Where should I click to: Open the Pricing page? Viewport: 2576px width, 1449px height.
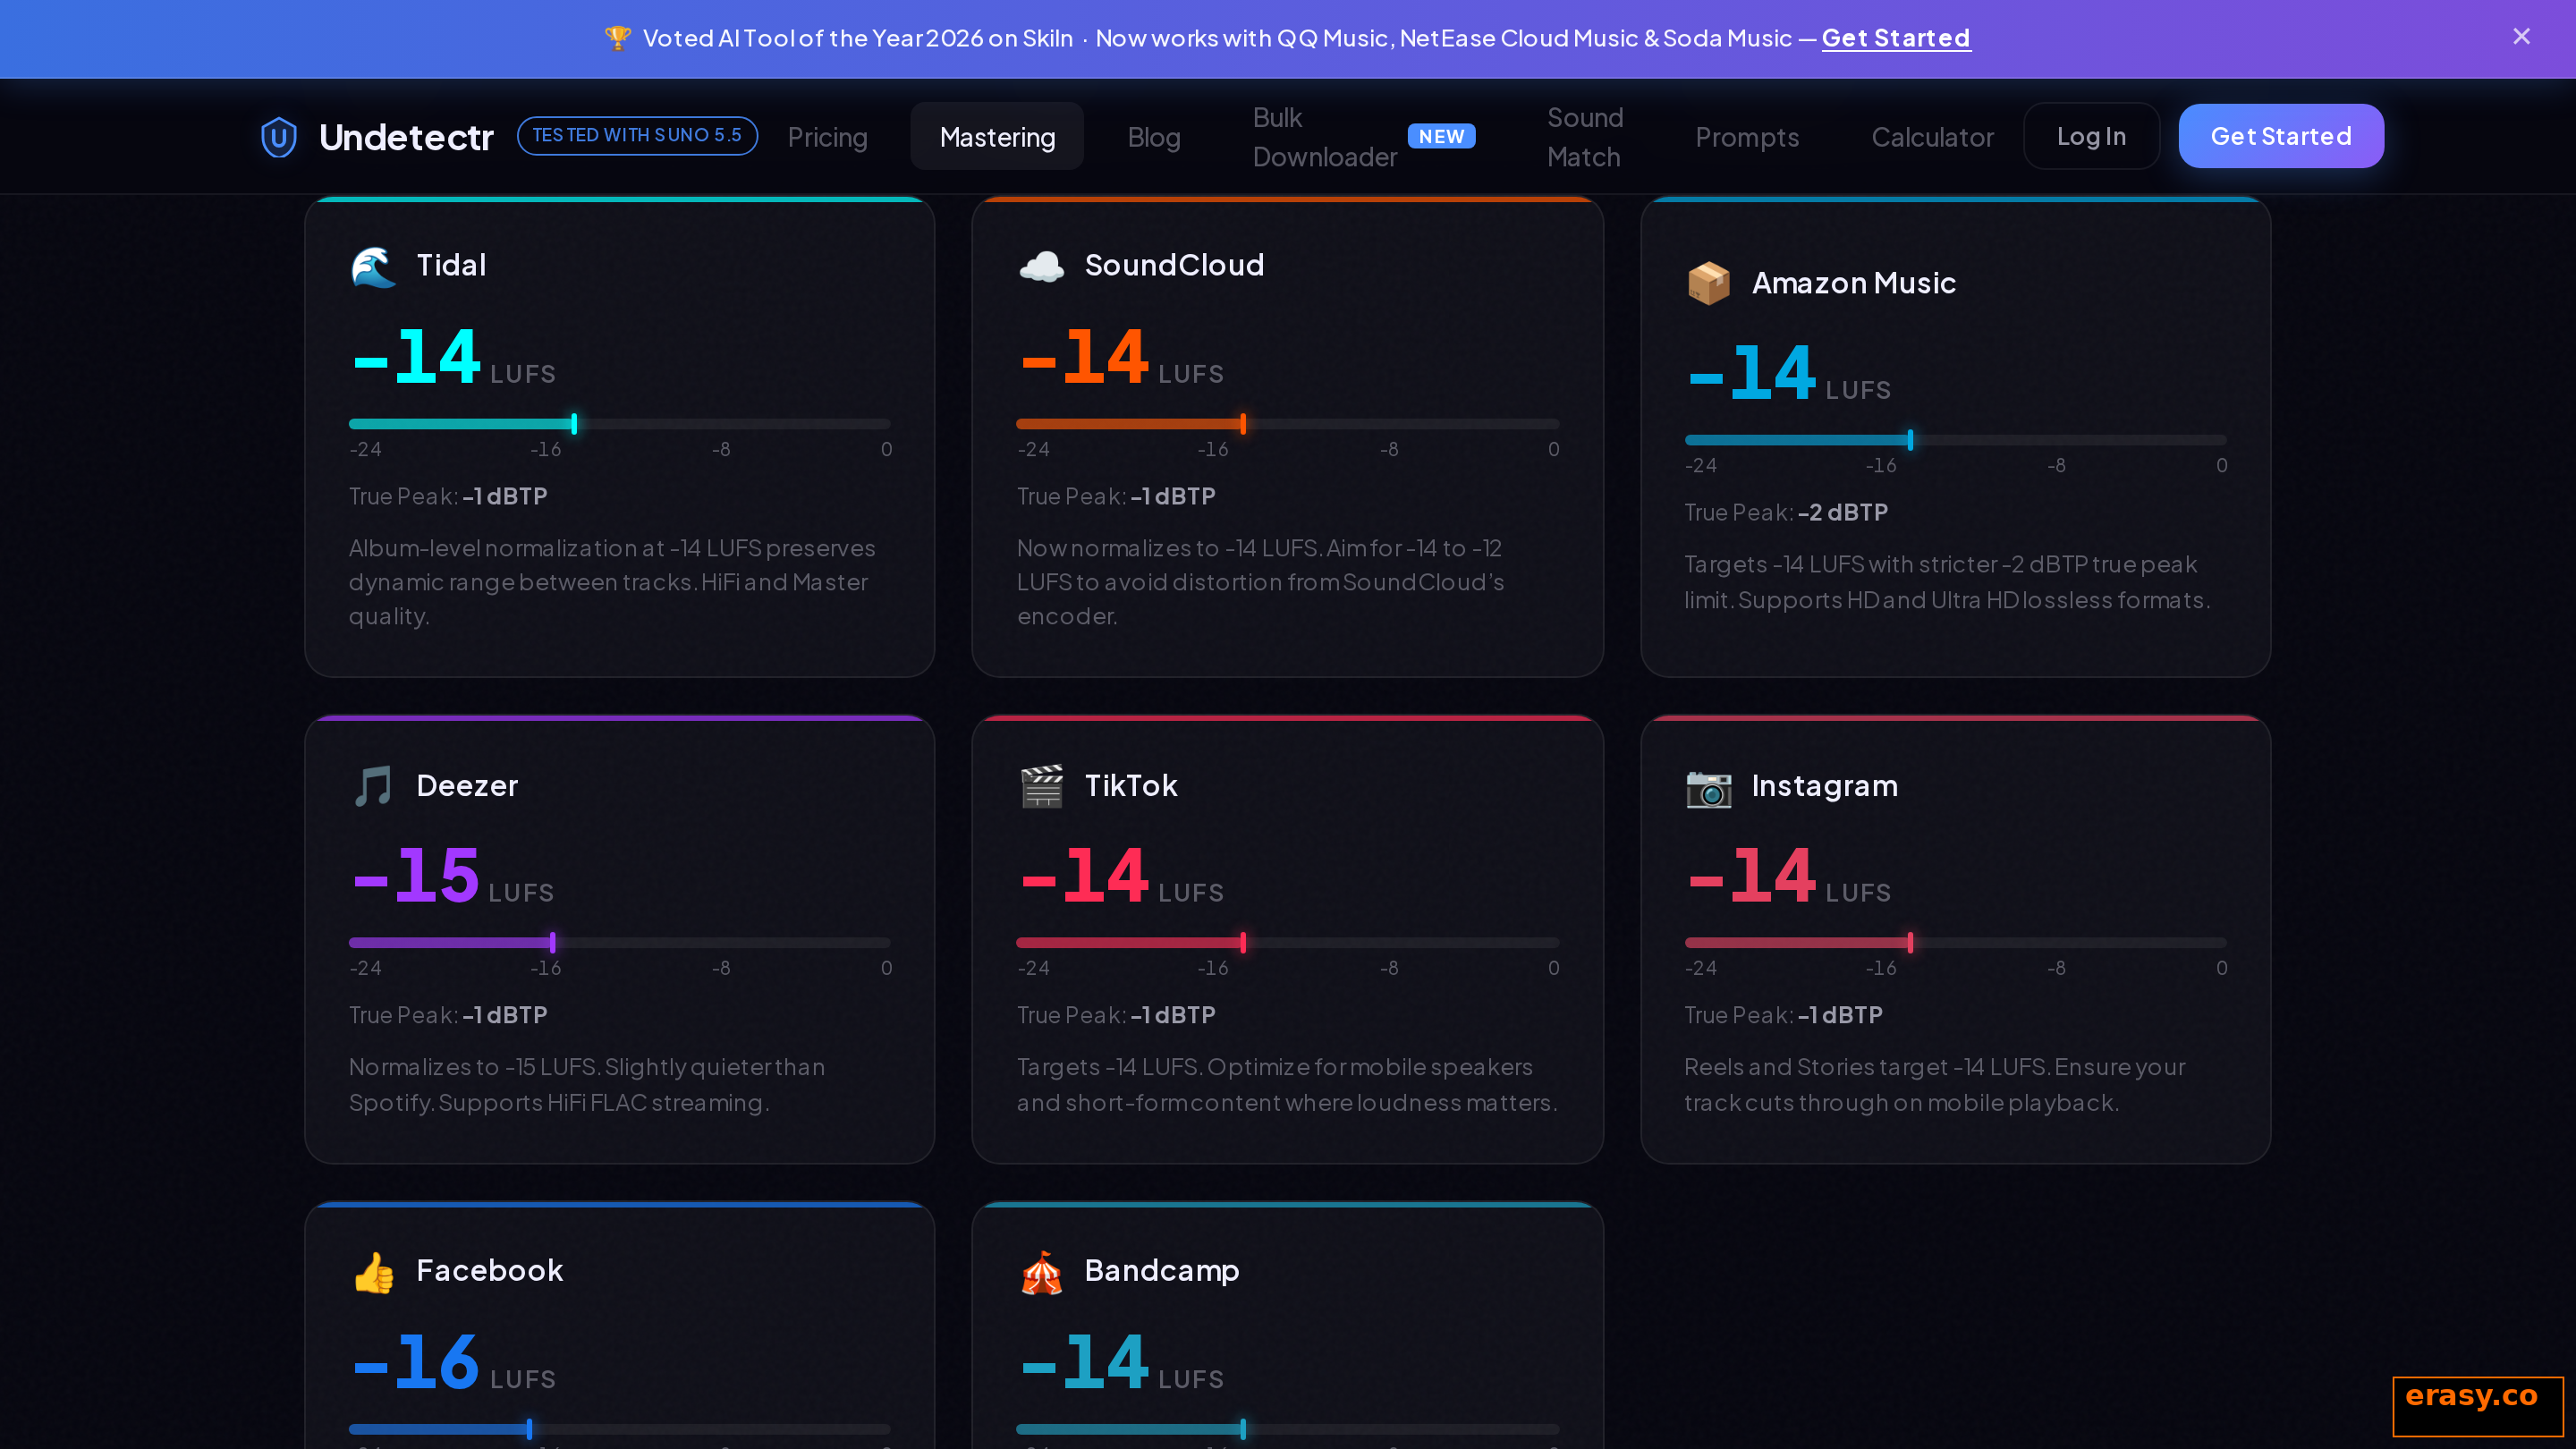(x=827, y=137)
